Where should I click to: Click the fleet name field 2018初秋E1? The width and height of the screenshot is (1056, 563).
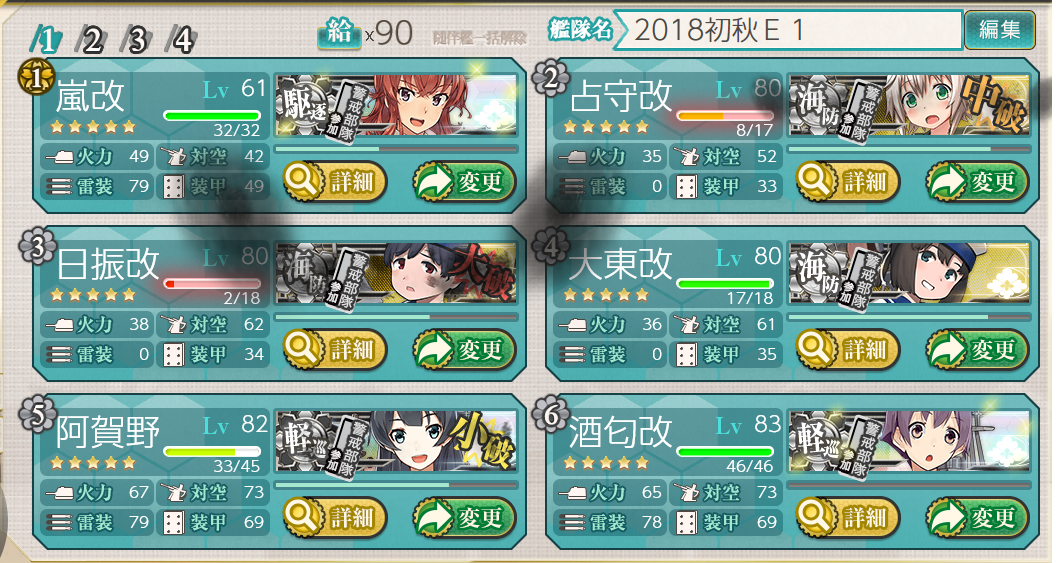790,30
